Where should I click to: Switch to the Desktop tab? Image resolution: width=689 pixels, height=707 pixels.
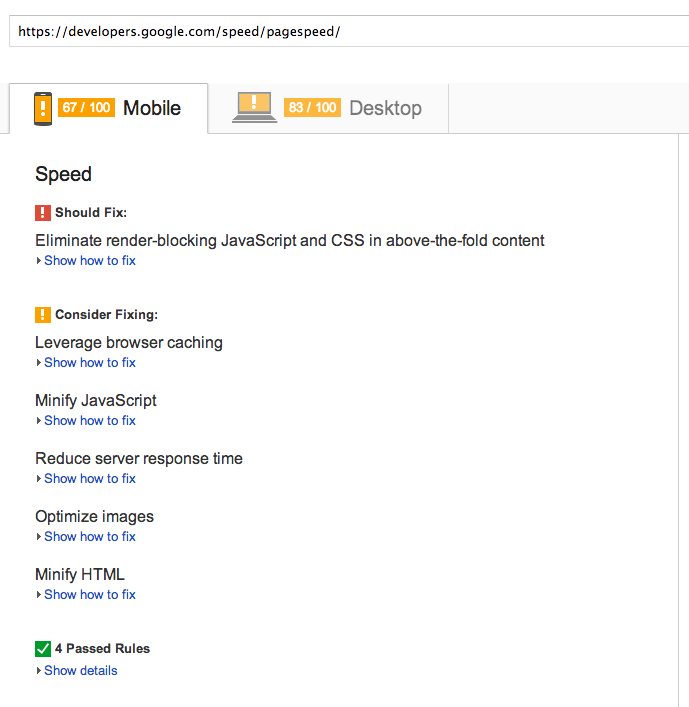(x=385, y=108)
